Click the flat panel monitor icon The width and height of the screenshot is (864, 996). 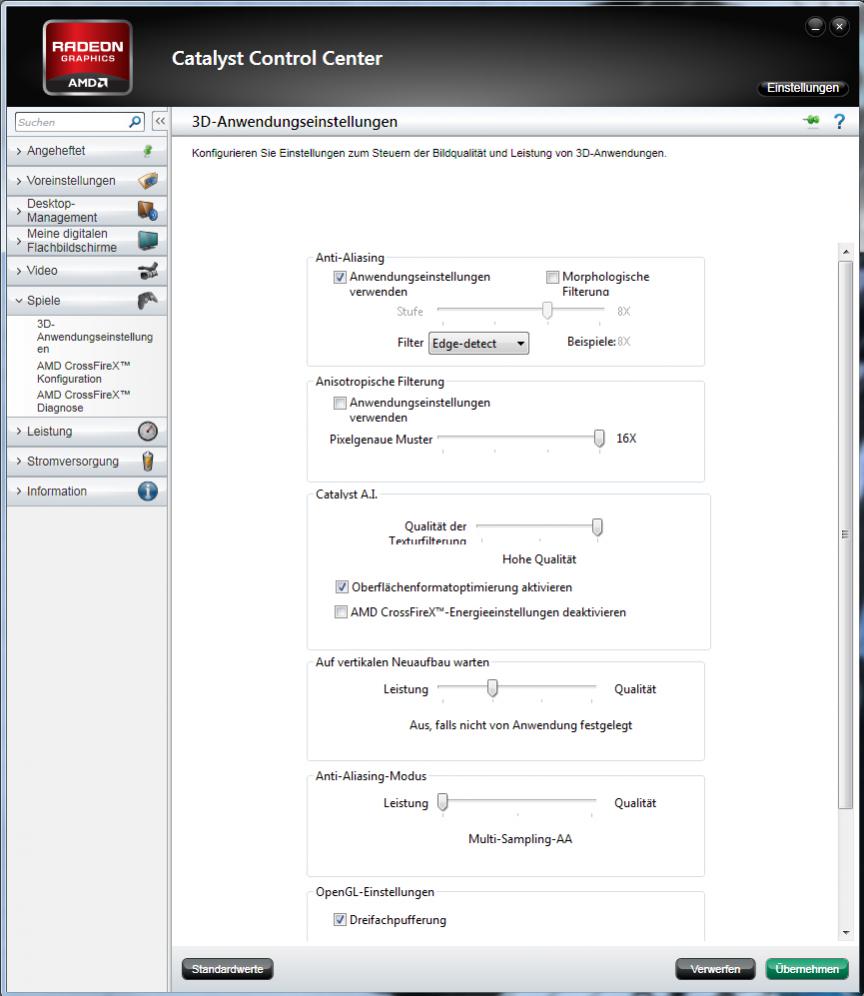click(x=148, y=240)
